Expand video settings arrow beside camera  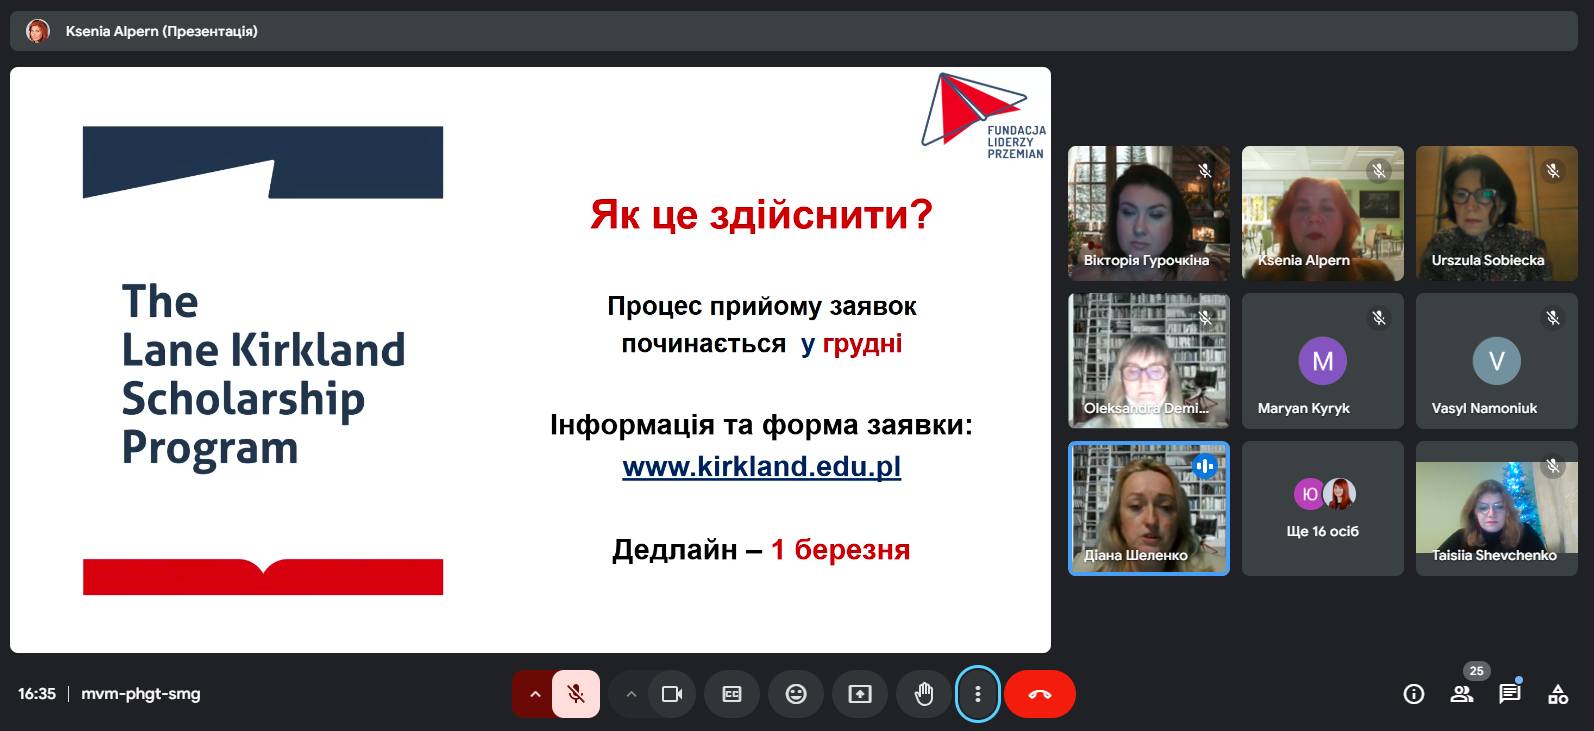pos(630,694)
